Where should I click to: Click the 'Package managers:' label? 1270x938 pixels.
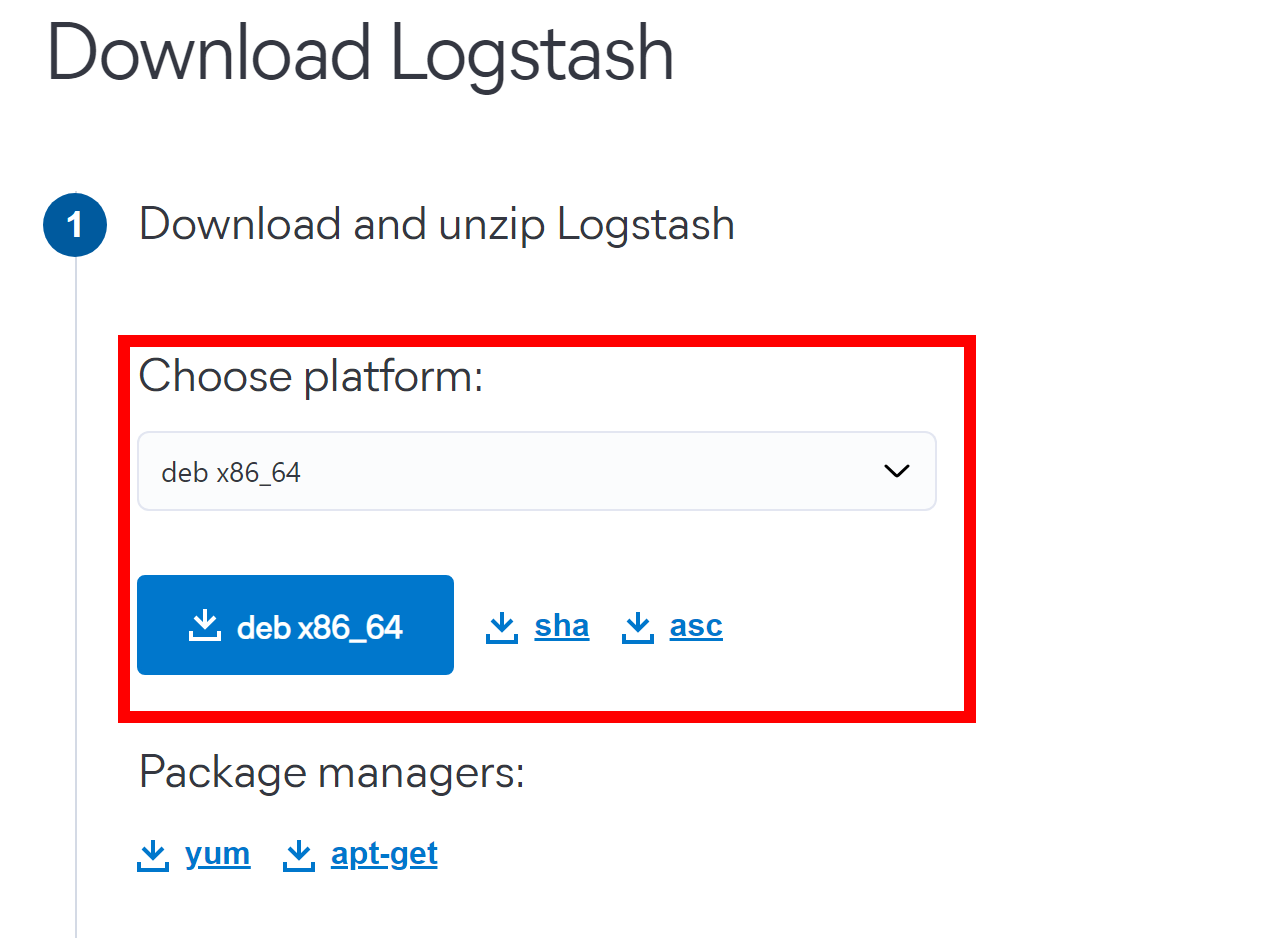(x=332, y=772)
